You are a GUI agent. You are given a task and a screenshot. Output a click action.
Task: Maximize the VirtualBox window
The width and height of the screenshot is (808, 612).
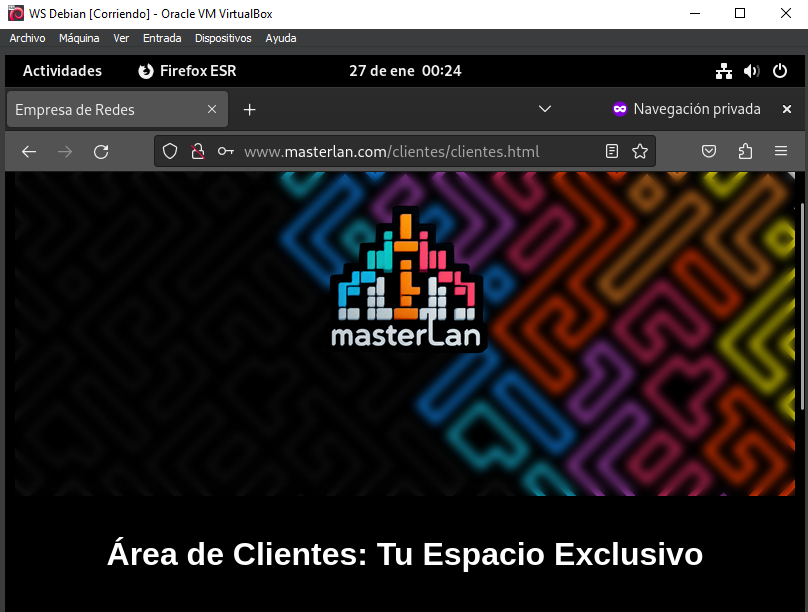[x=740, y=13]
